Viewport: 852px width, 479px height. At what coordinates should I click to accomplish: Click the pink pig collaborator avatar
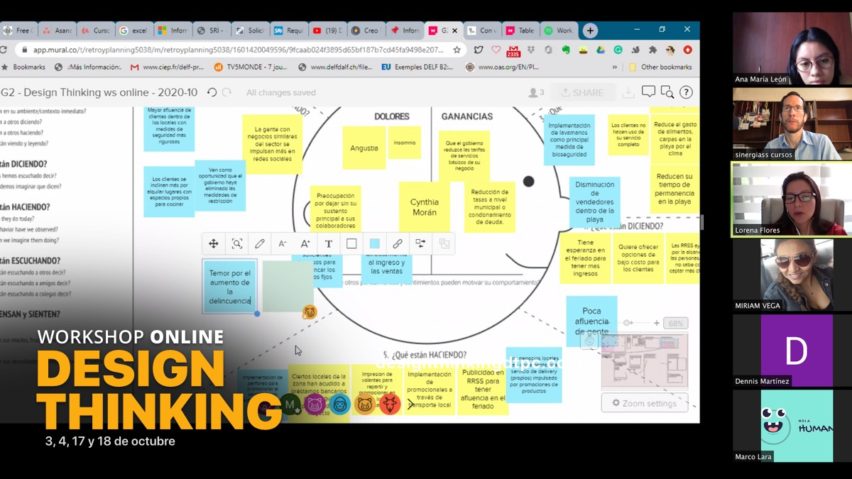click(315, 404)
